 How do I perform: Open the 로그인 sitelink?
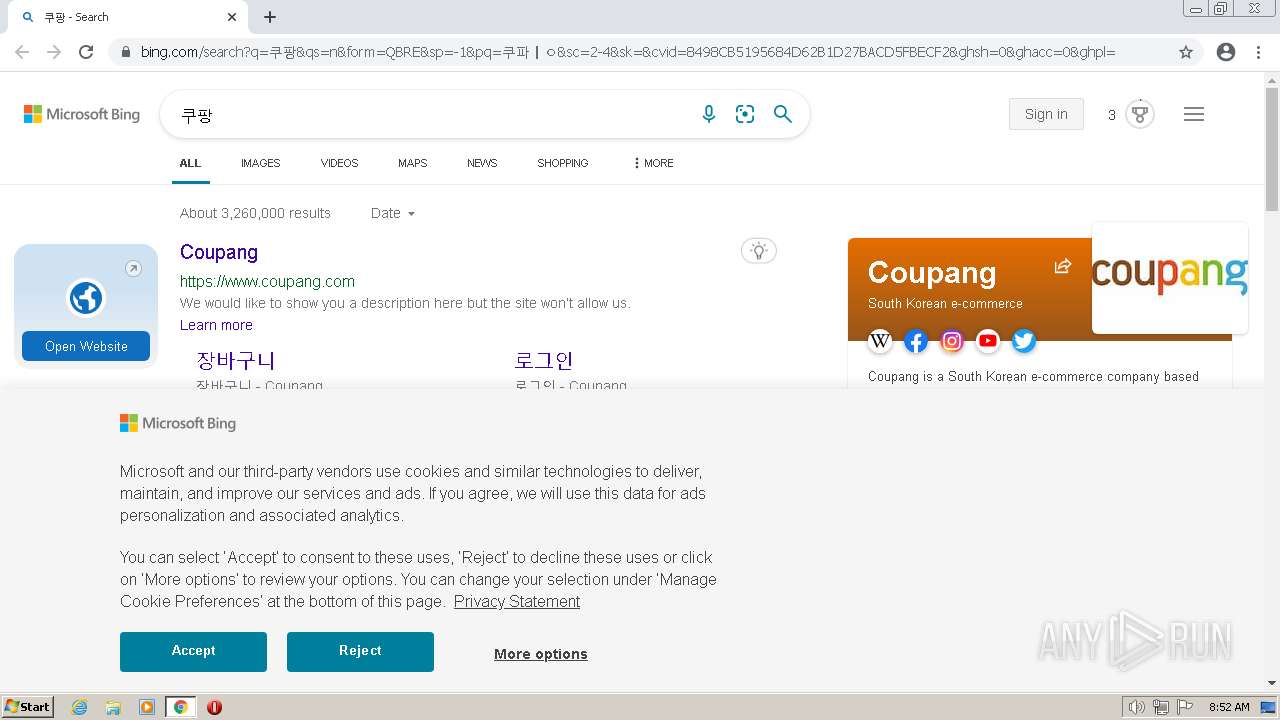click(544, 360)
